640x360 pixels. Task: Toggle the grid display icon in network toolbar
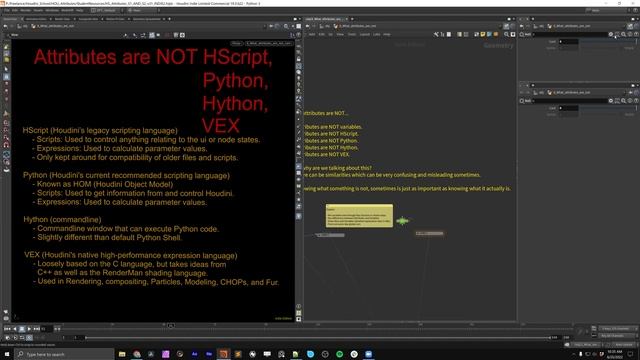point(466,34)
